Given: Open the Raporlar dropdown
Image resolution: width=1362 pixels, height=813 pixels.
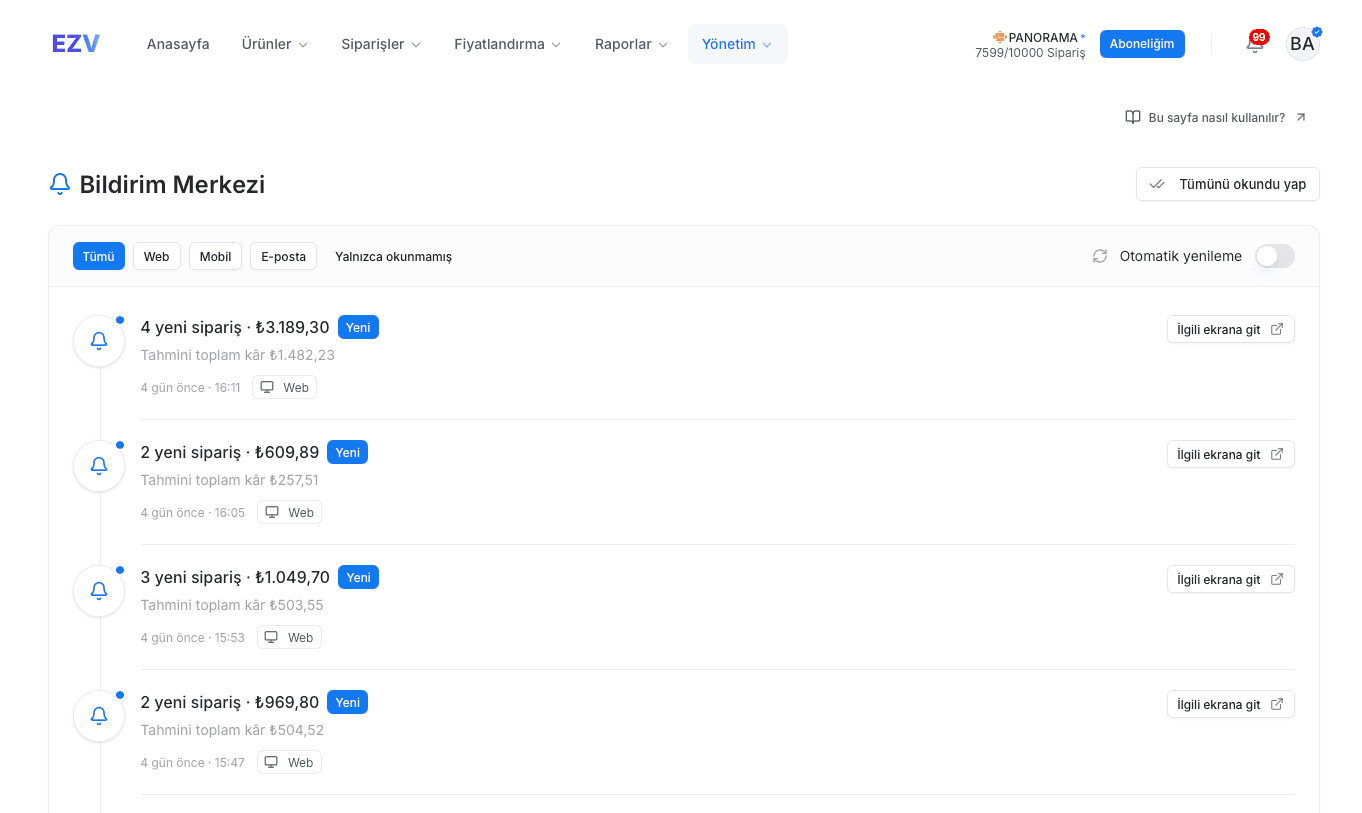Looking at the screenshot, I should (x=631, y=44).
